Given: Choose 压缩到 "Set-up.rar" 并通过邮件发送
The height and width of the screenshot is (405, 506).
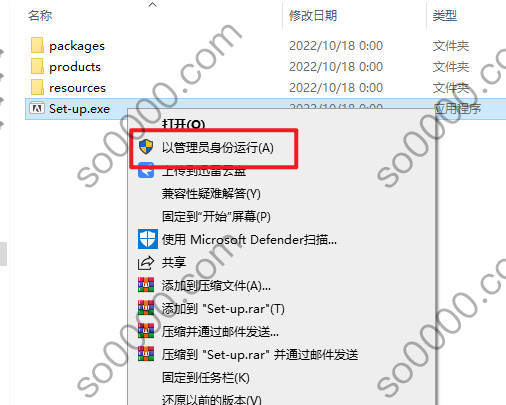Looking at the screenshot, I should pos(260,355).
